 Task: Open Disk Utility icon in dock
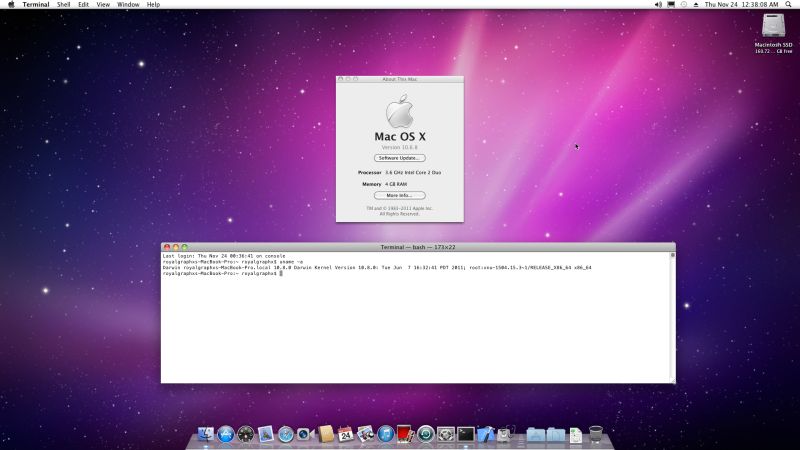pyautogui.click(x=506, y=434)
